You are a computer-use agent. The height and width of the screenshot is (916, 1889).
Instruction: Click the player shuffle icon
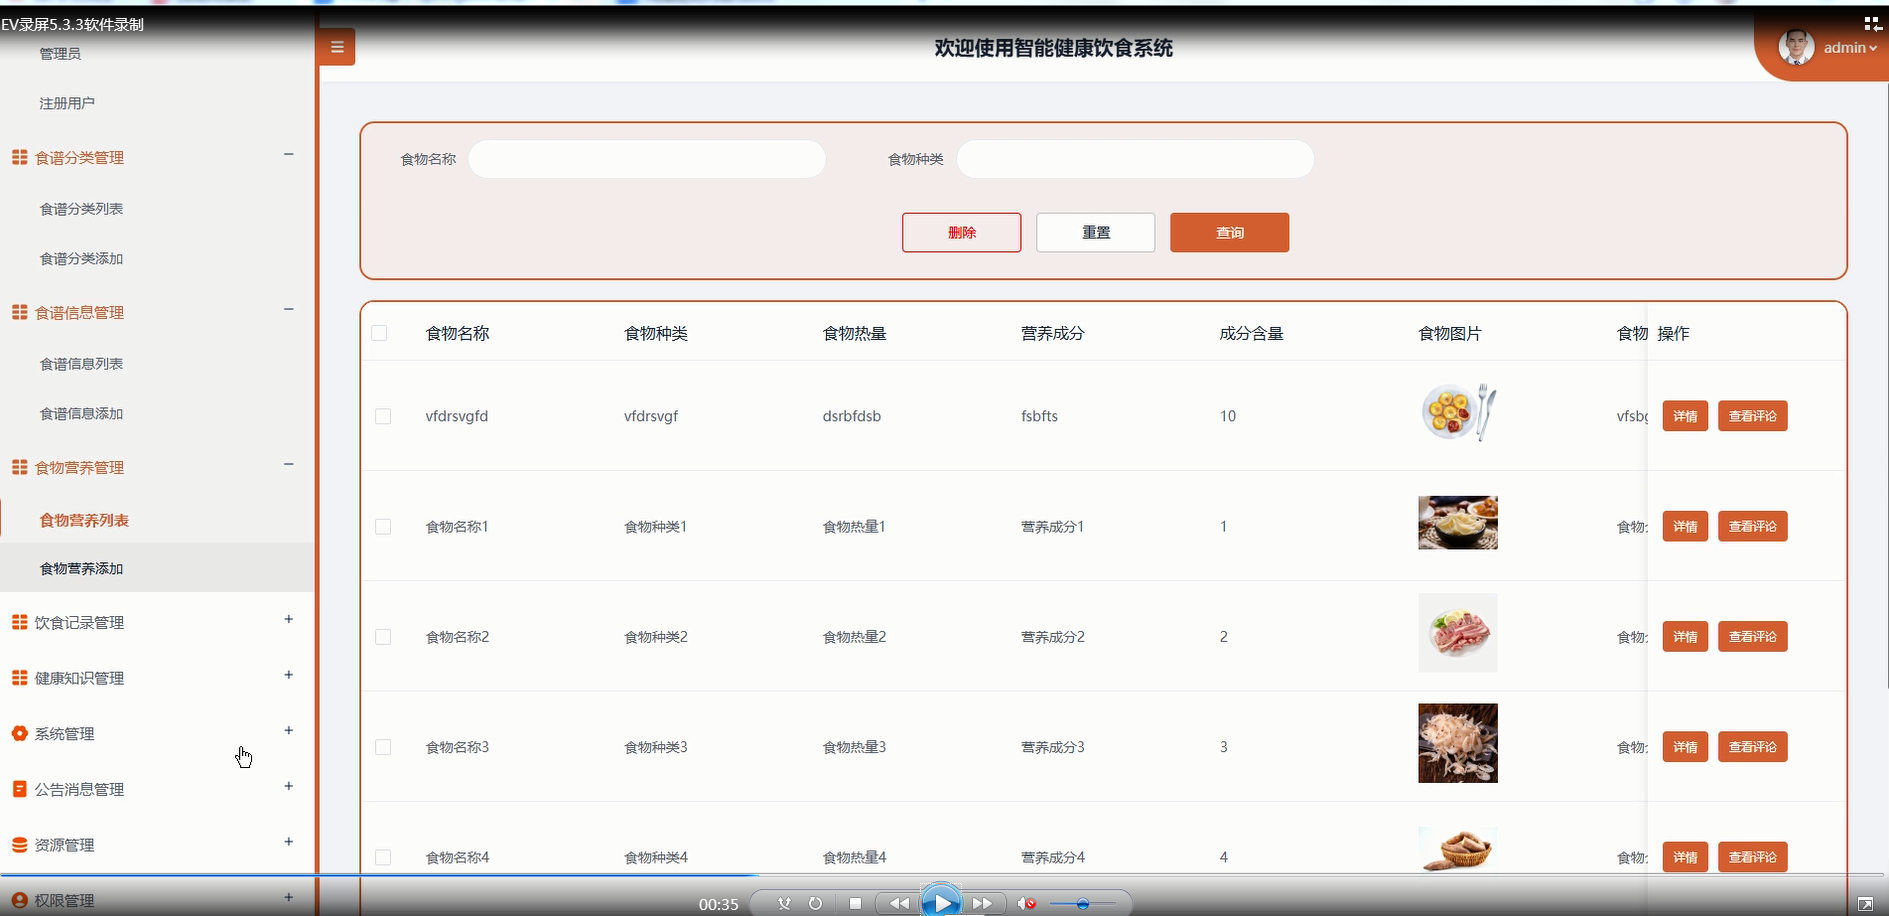pyautogui.click(x=784, y=903)
